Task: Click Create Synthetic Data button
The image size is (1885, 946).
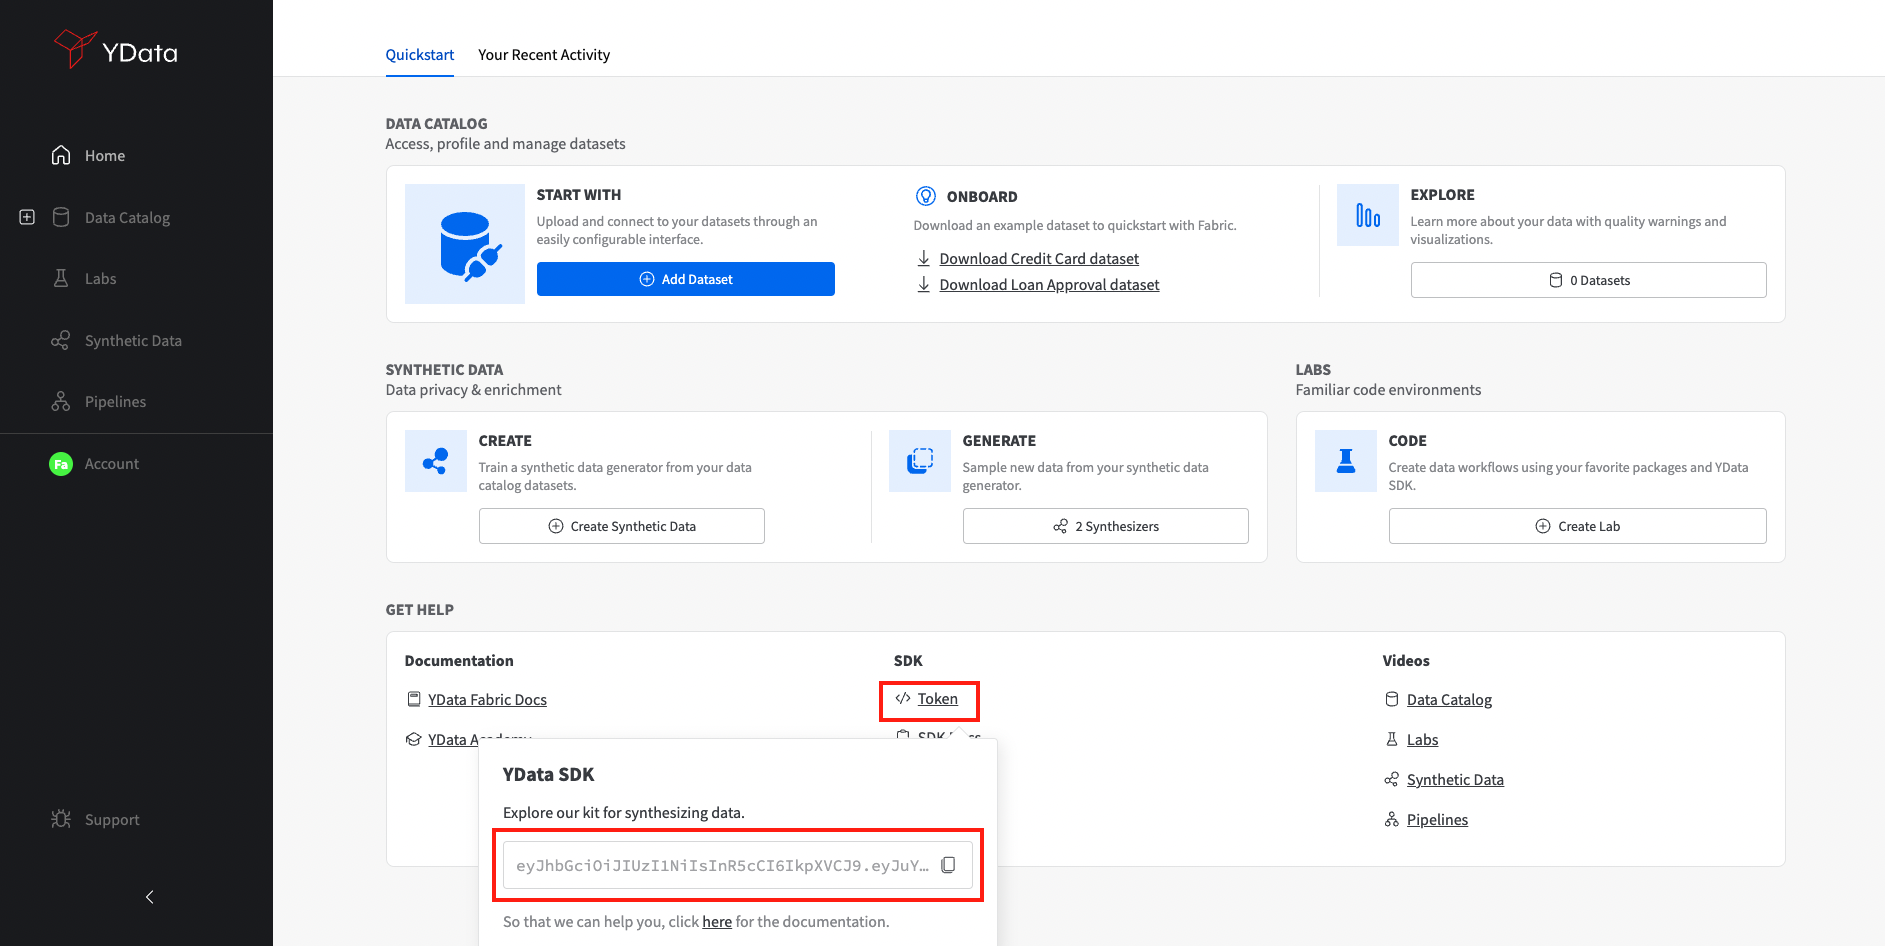Action: tap(622, 526)
